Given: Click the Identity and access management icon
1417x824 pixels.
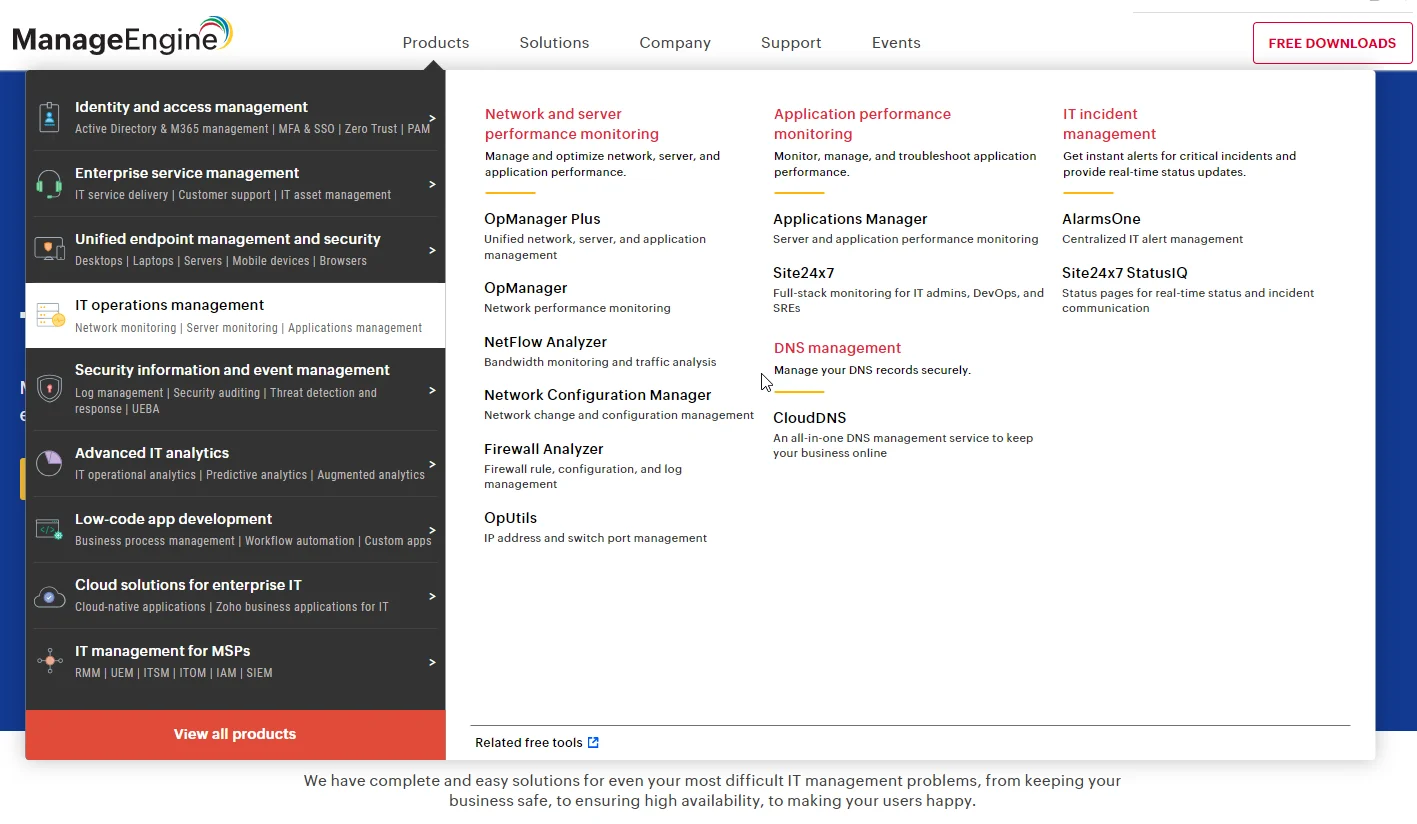Looking at the screenshot, I should [x=49, y=117].
